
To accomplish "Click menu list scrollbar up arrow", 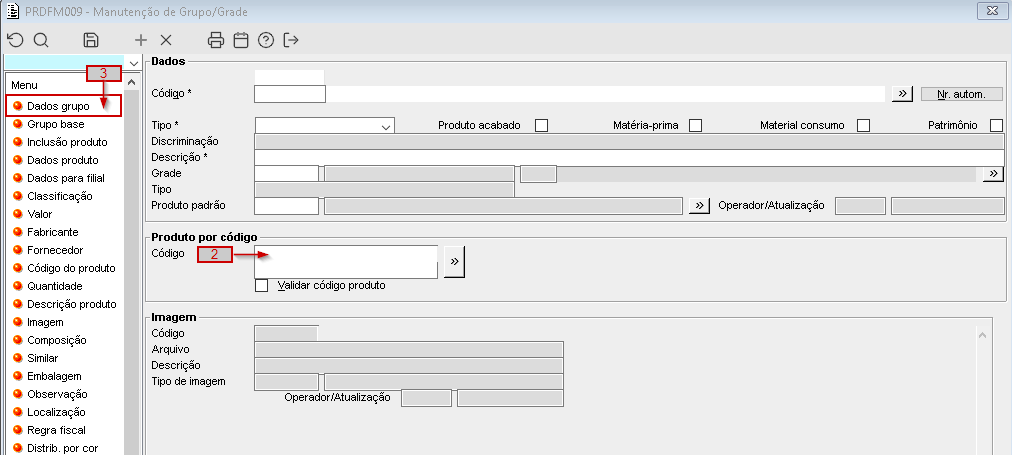I will pos(132,83).
